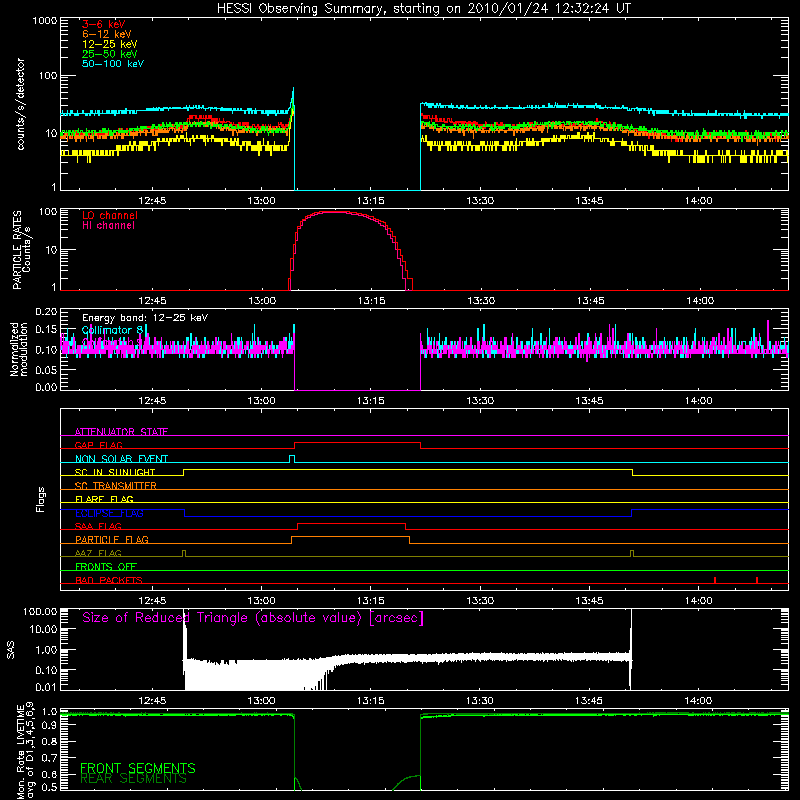Pick the green 25-50 keV legend label
The height and width of the screenshot is (800, 800).
[x=110, y=54]
